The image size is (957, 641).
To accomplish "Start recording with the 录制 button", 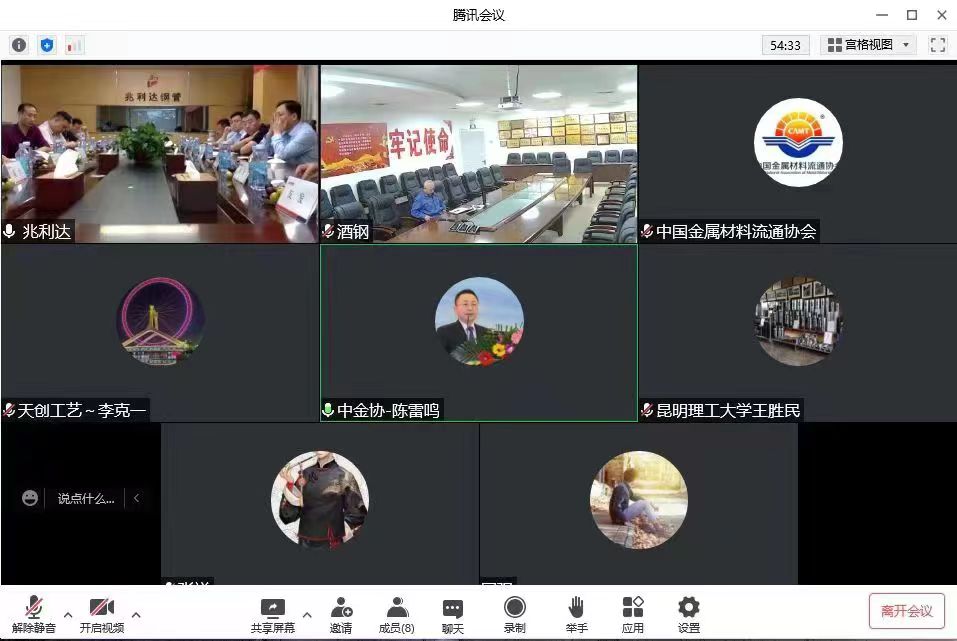I will tap(515, 614).
